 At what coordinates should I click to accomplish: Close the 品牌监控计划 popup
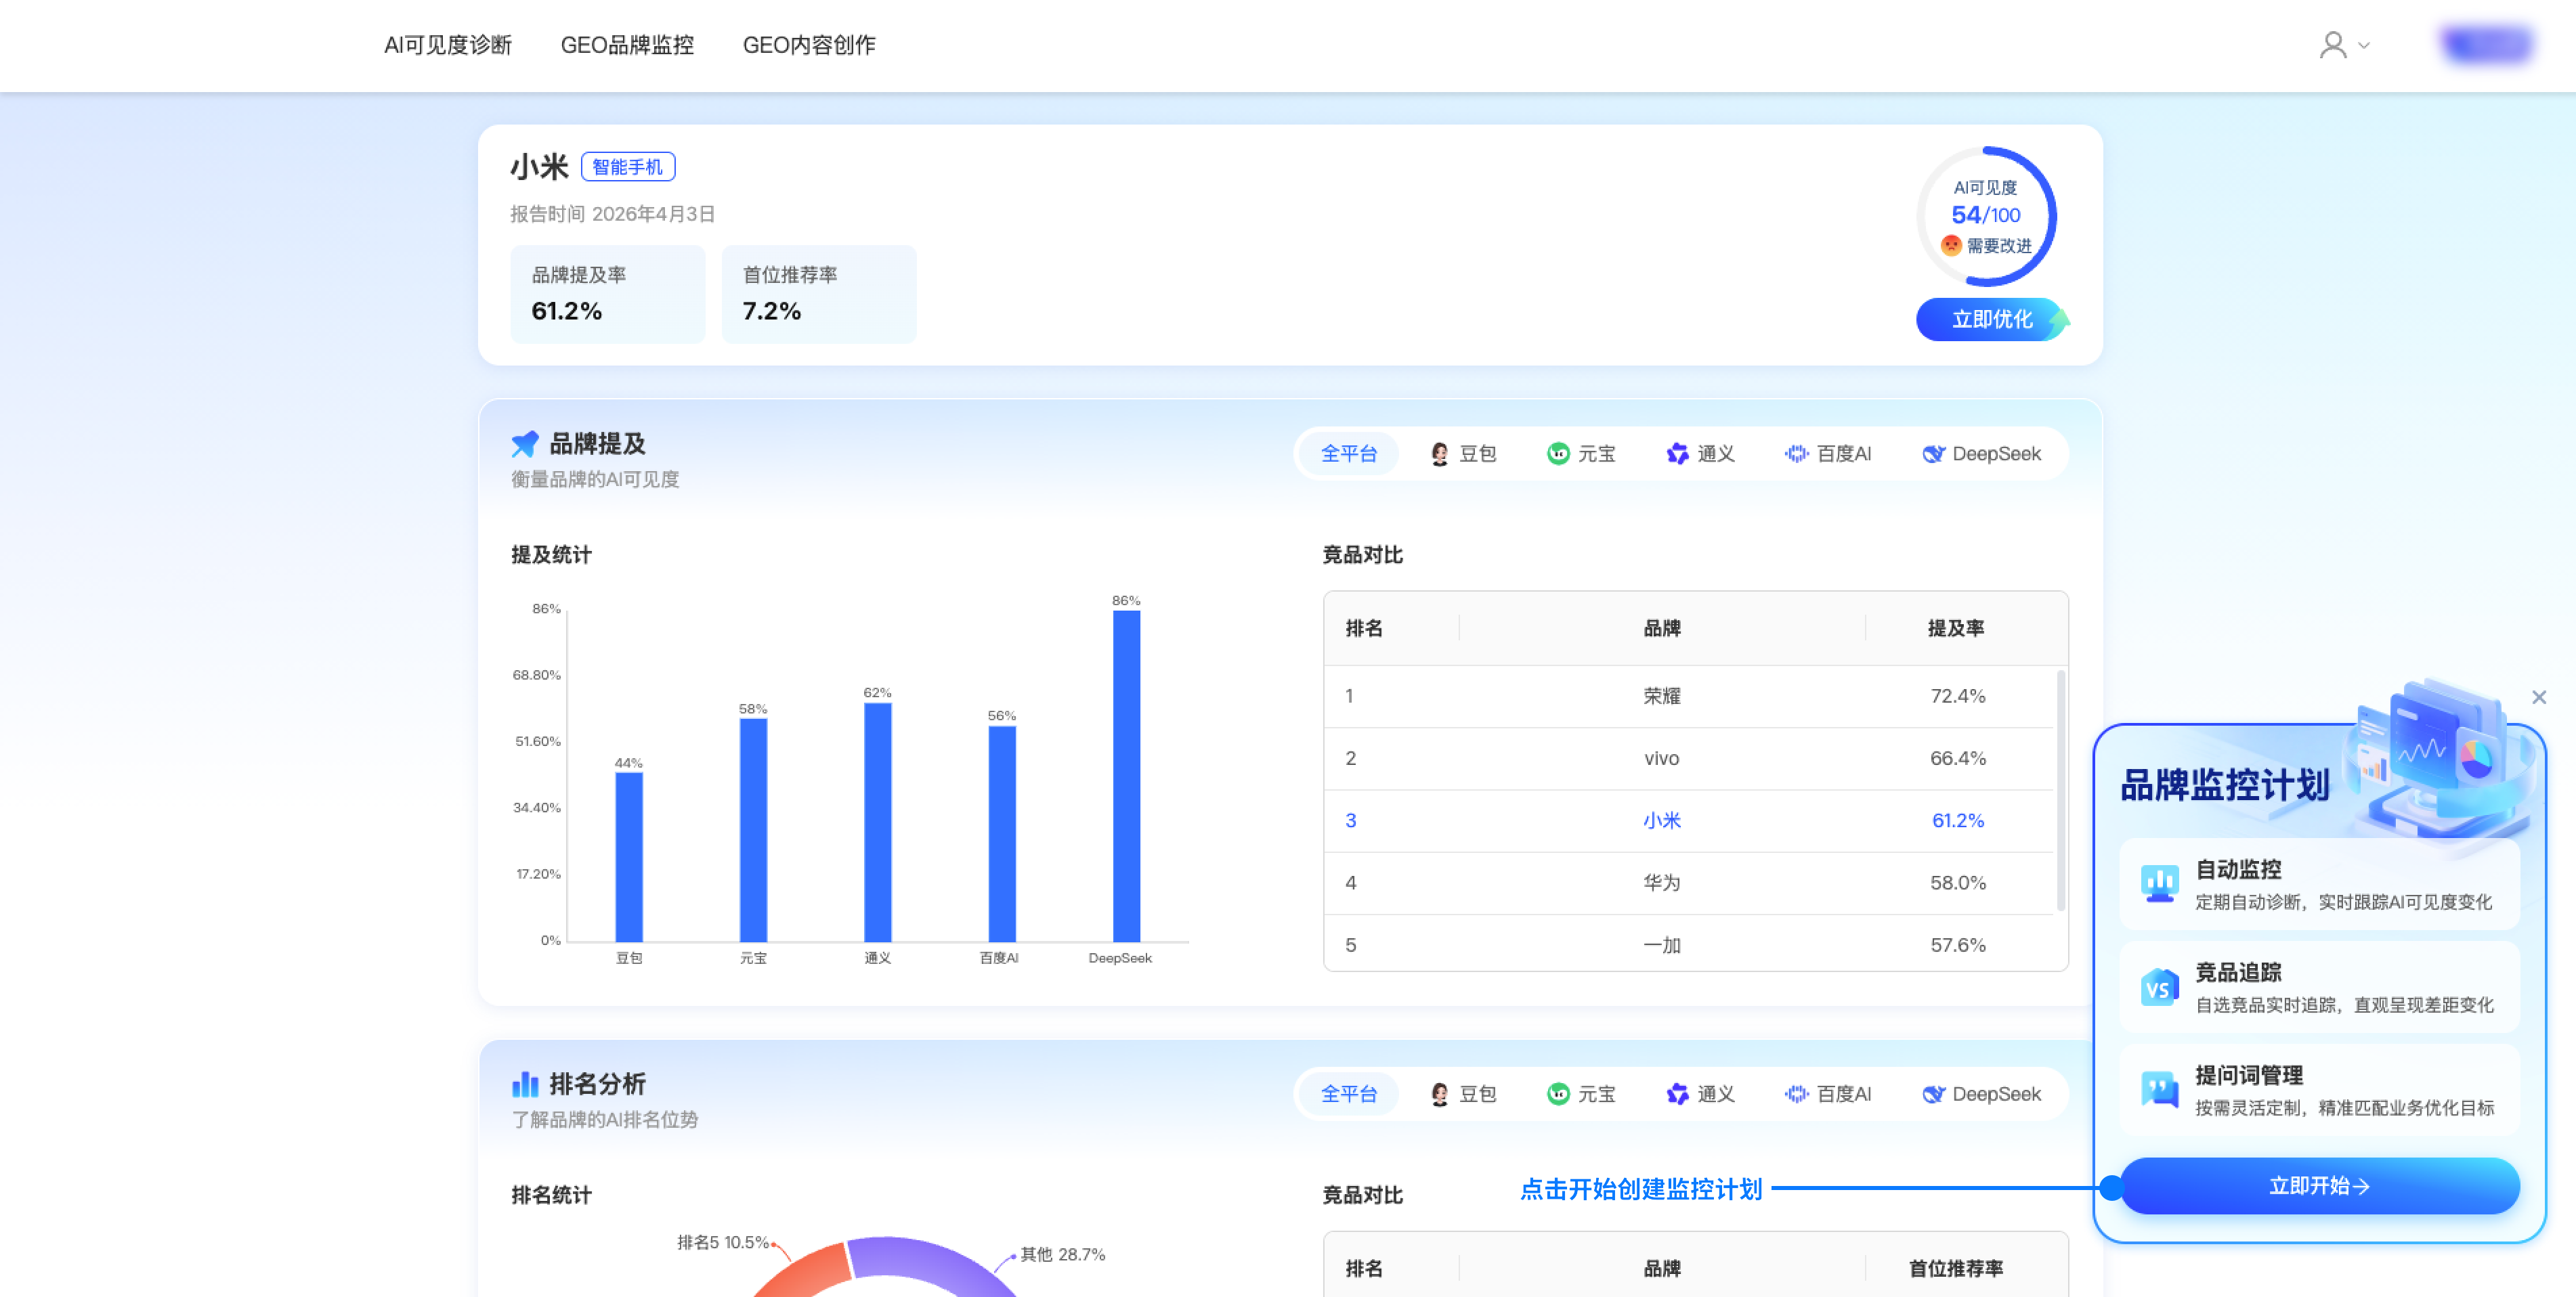2538,697
